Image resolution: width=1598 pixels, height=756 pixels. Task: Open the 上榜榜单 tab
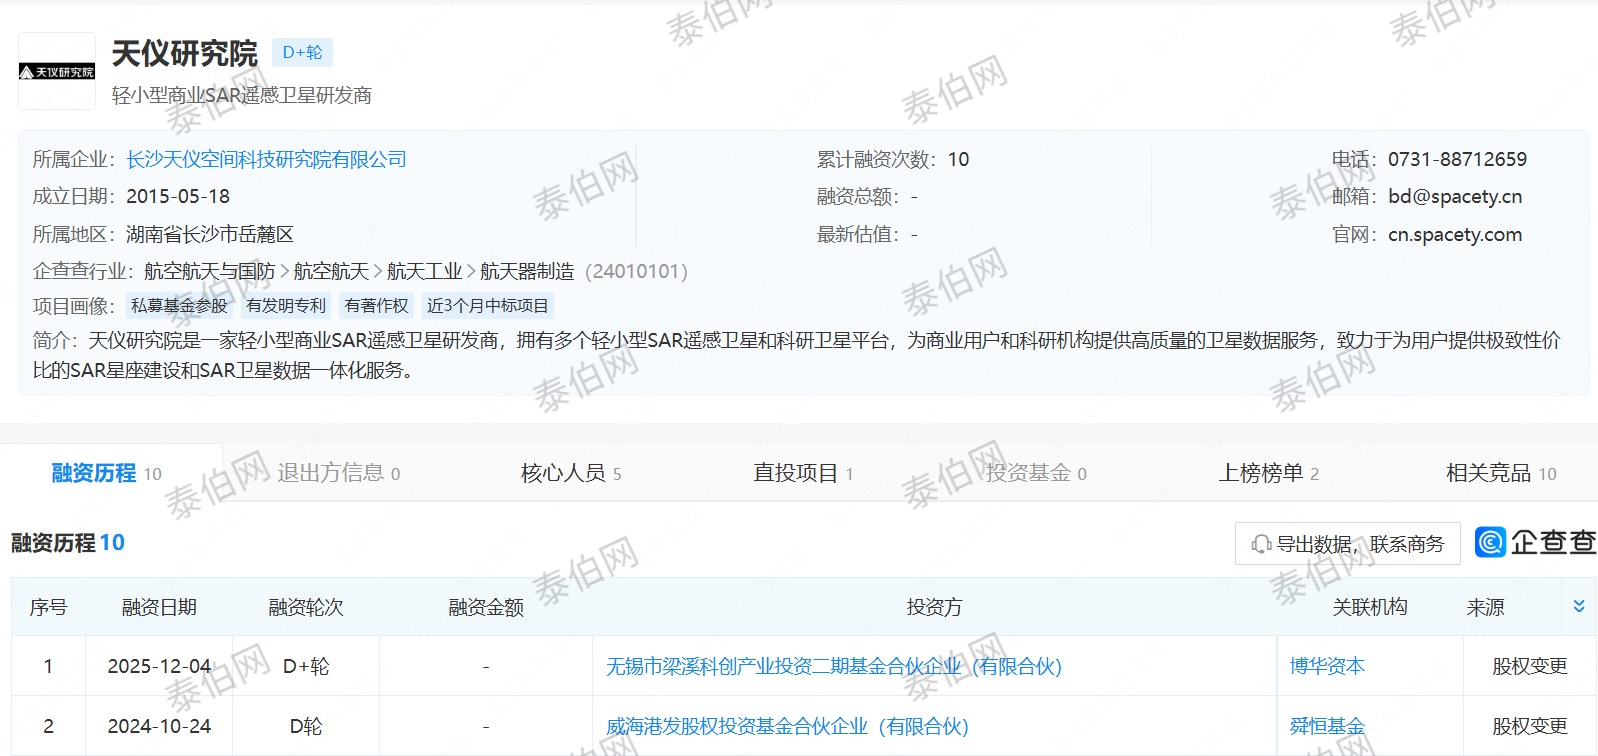tap(1267, 473)
